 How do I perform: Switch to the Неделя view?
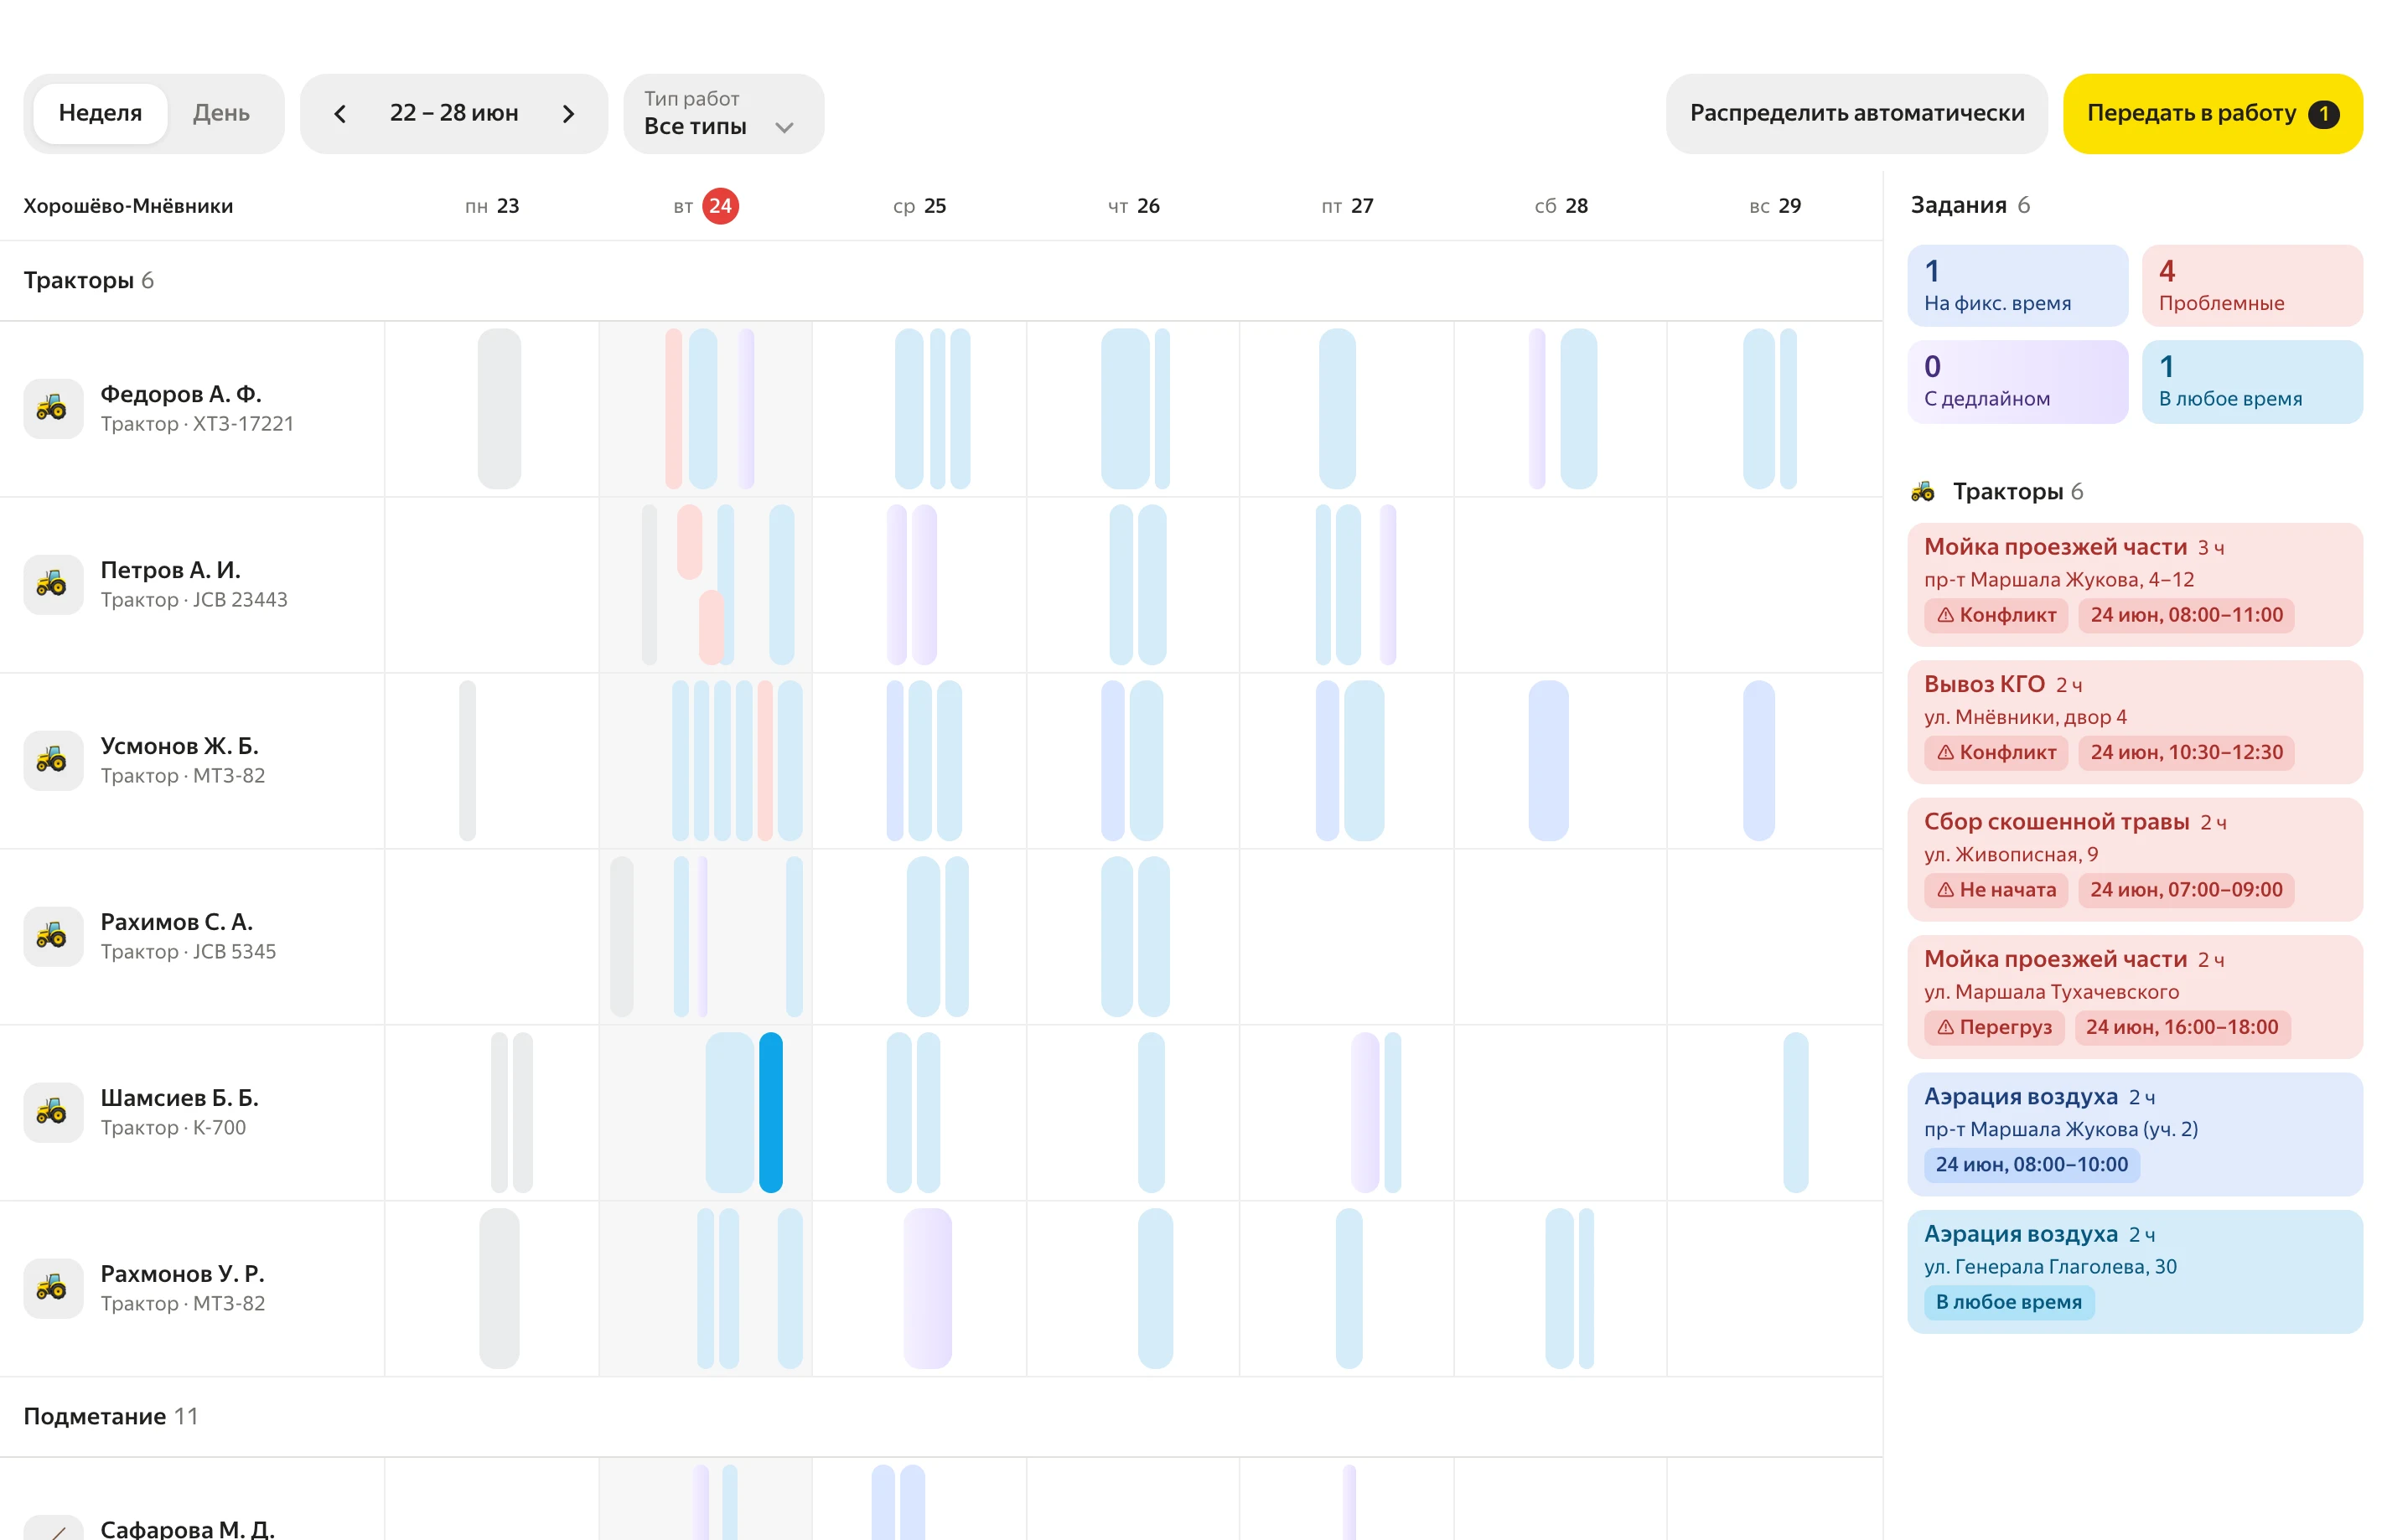click(x=100, y=113)
